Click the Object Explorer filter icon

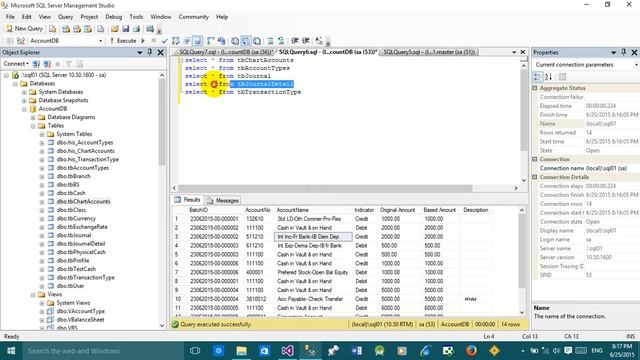[x=69, y=64]
